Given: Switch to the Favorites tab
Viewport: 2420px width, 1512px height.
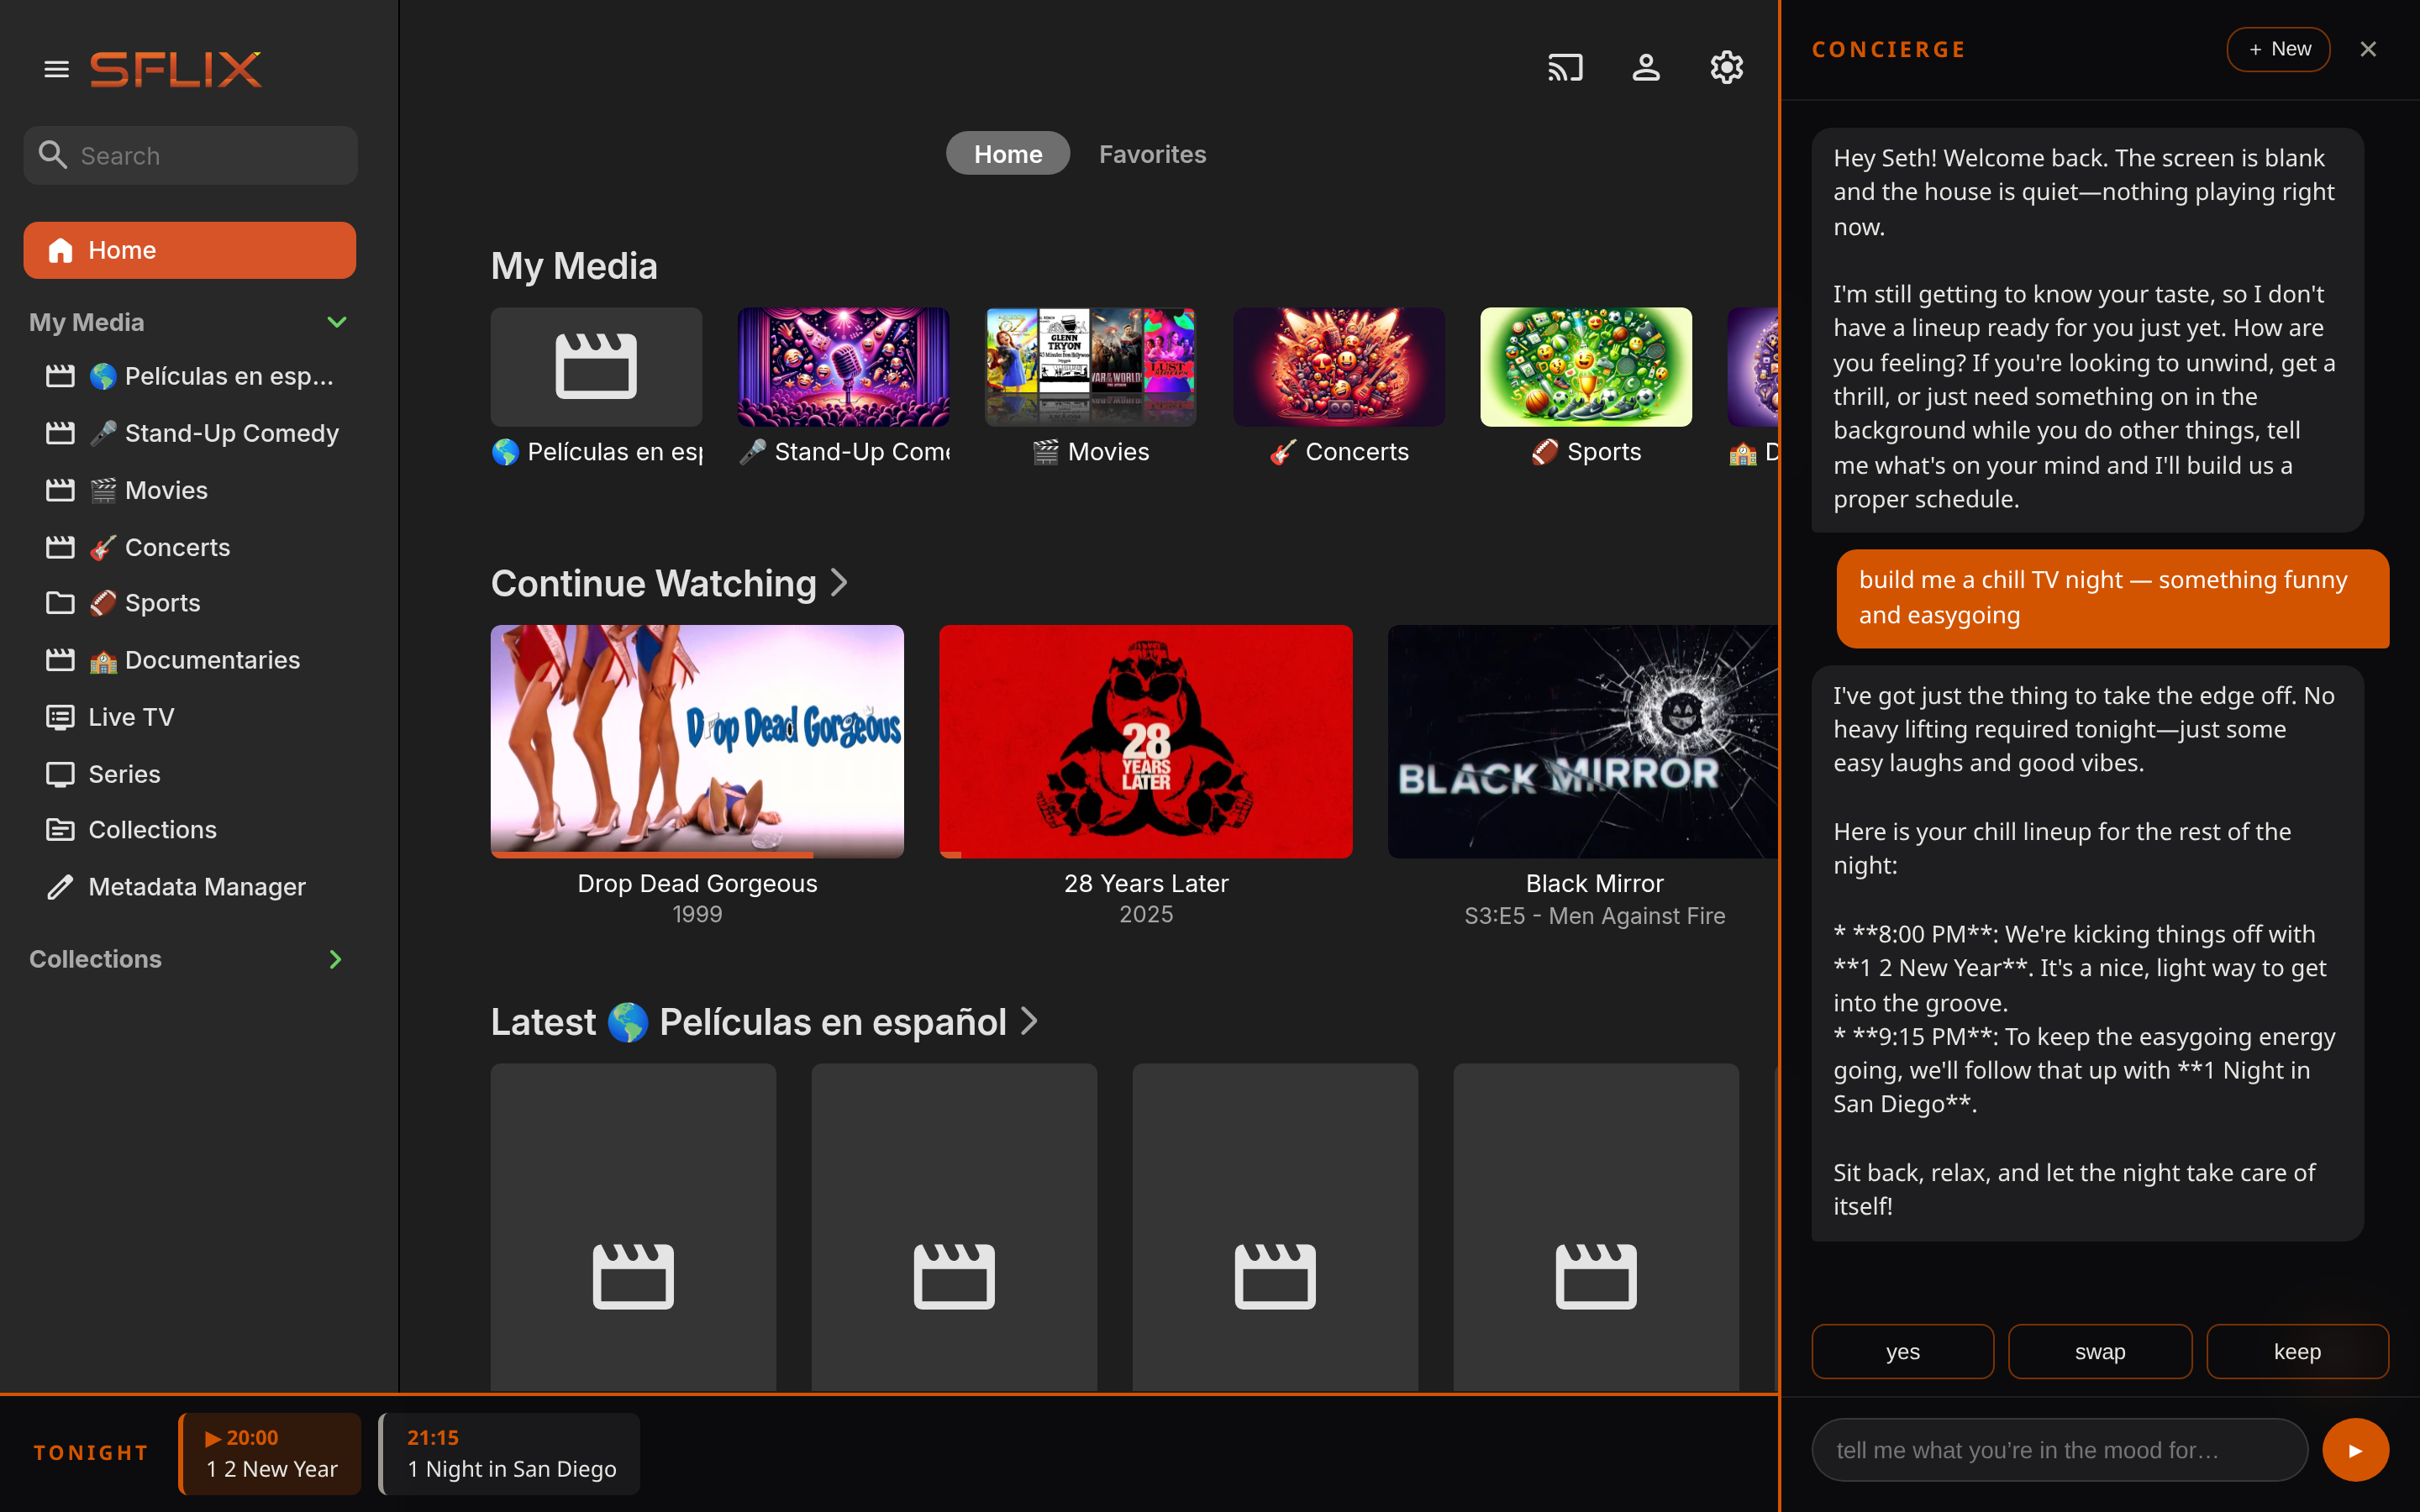Looking at the screenshot, I should pos(1152,154).
